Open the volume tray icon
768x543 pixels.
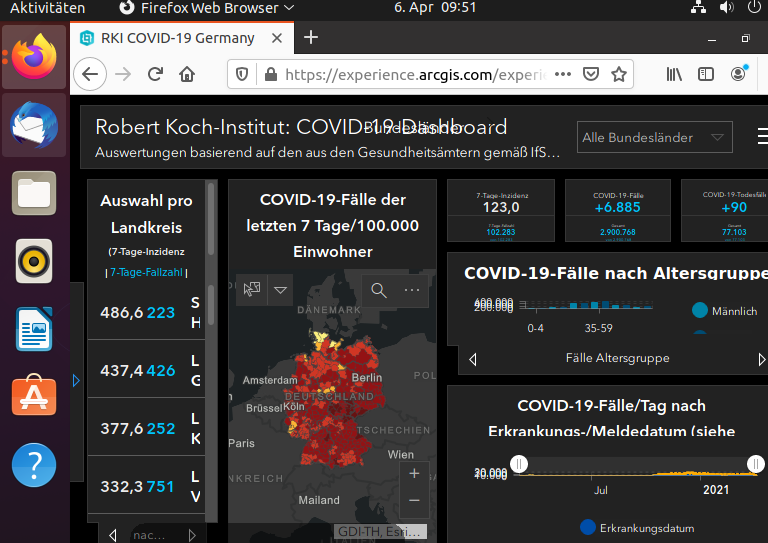pyautogui.click(x=727, y=7)
